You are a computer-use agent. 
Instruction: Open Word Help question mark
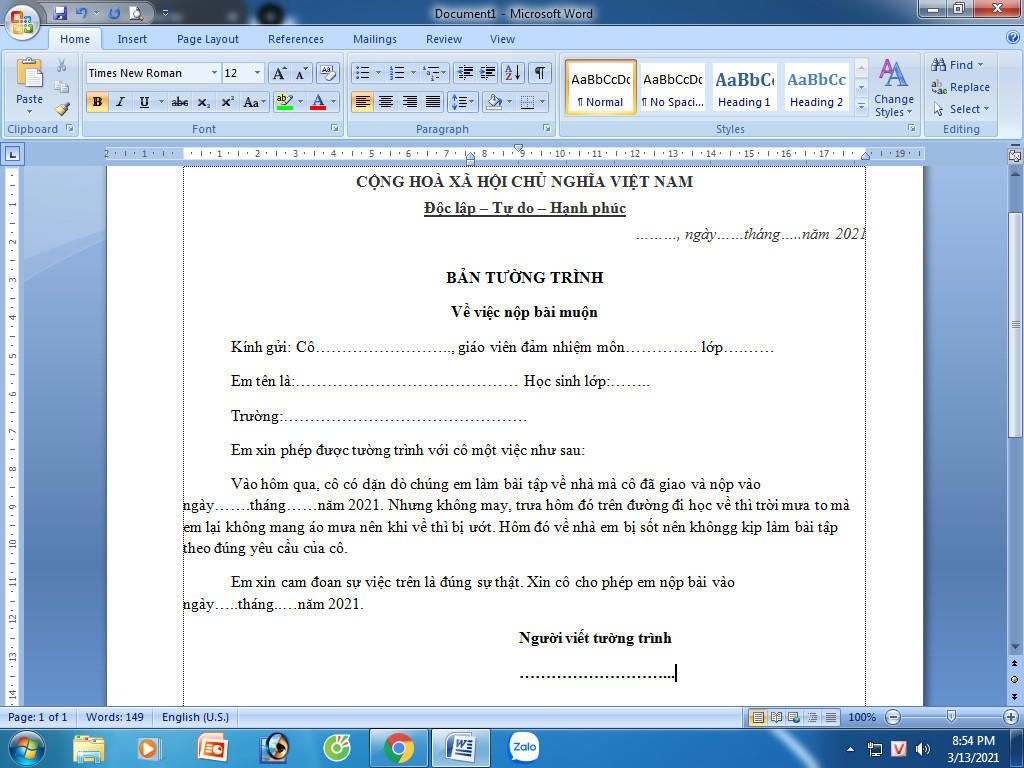[x=1012, y=38]
